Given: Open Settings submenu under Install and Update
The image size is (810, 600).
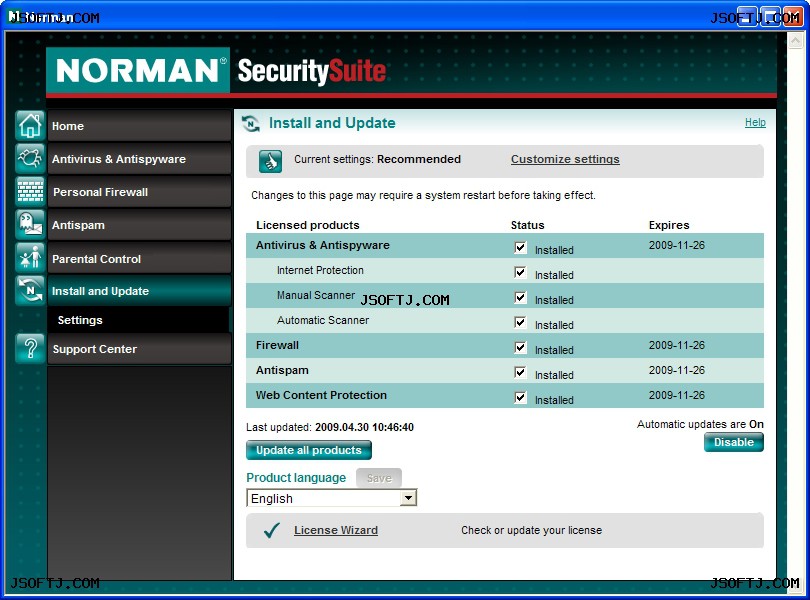Looking at the screenshot, I should click(139, 320).
